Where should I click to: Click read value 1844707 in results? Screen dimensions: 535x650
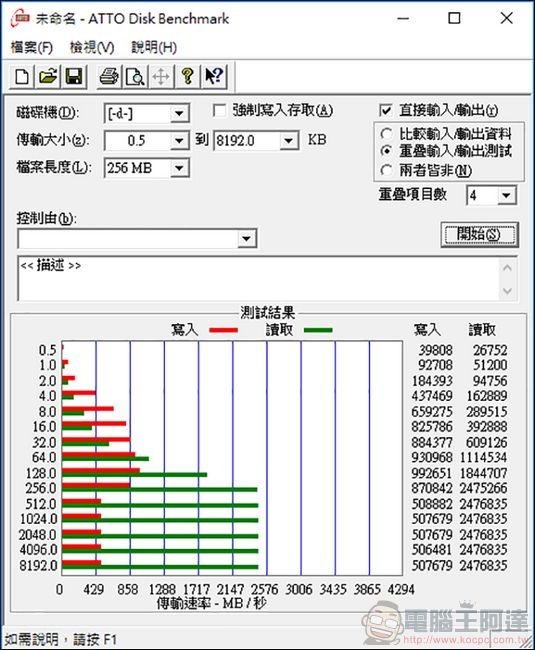click(x=483, y=473)
